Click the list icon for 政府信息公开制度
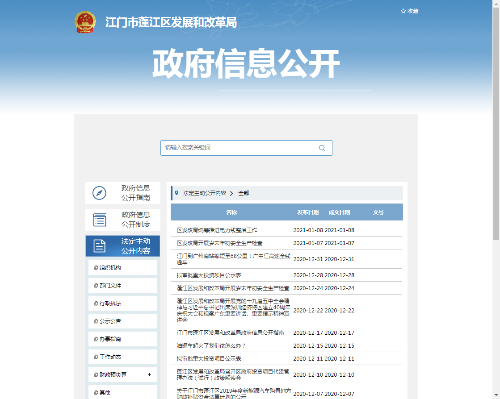Screen dimensions: 500x399 (99, 220)
